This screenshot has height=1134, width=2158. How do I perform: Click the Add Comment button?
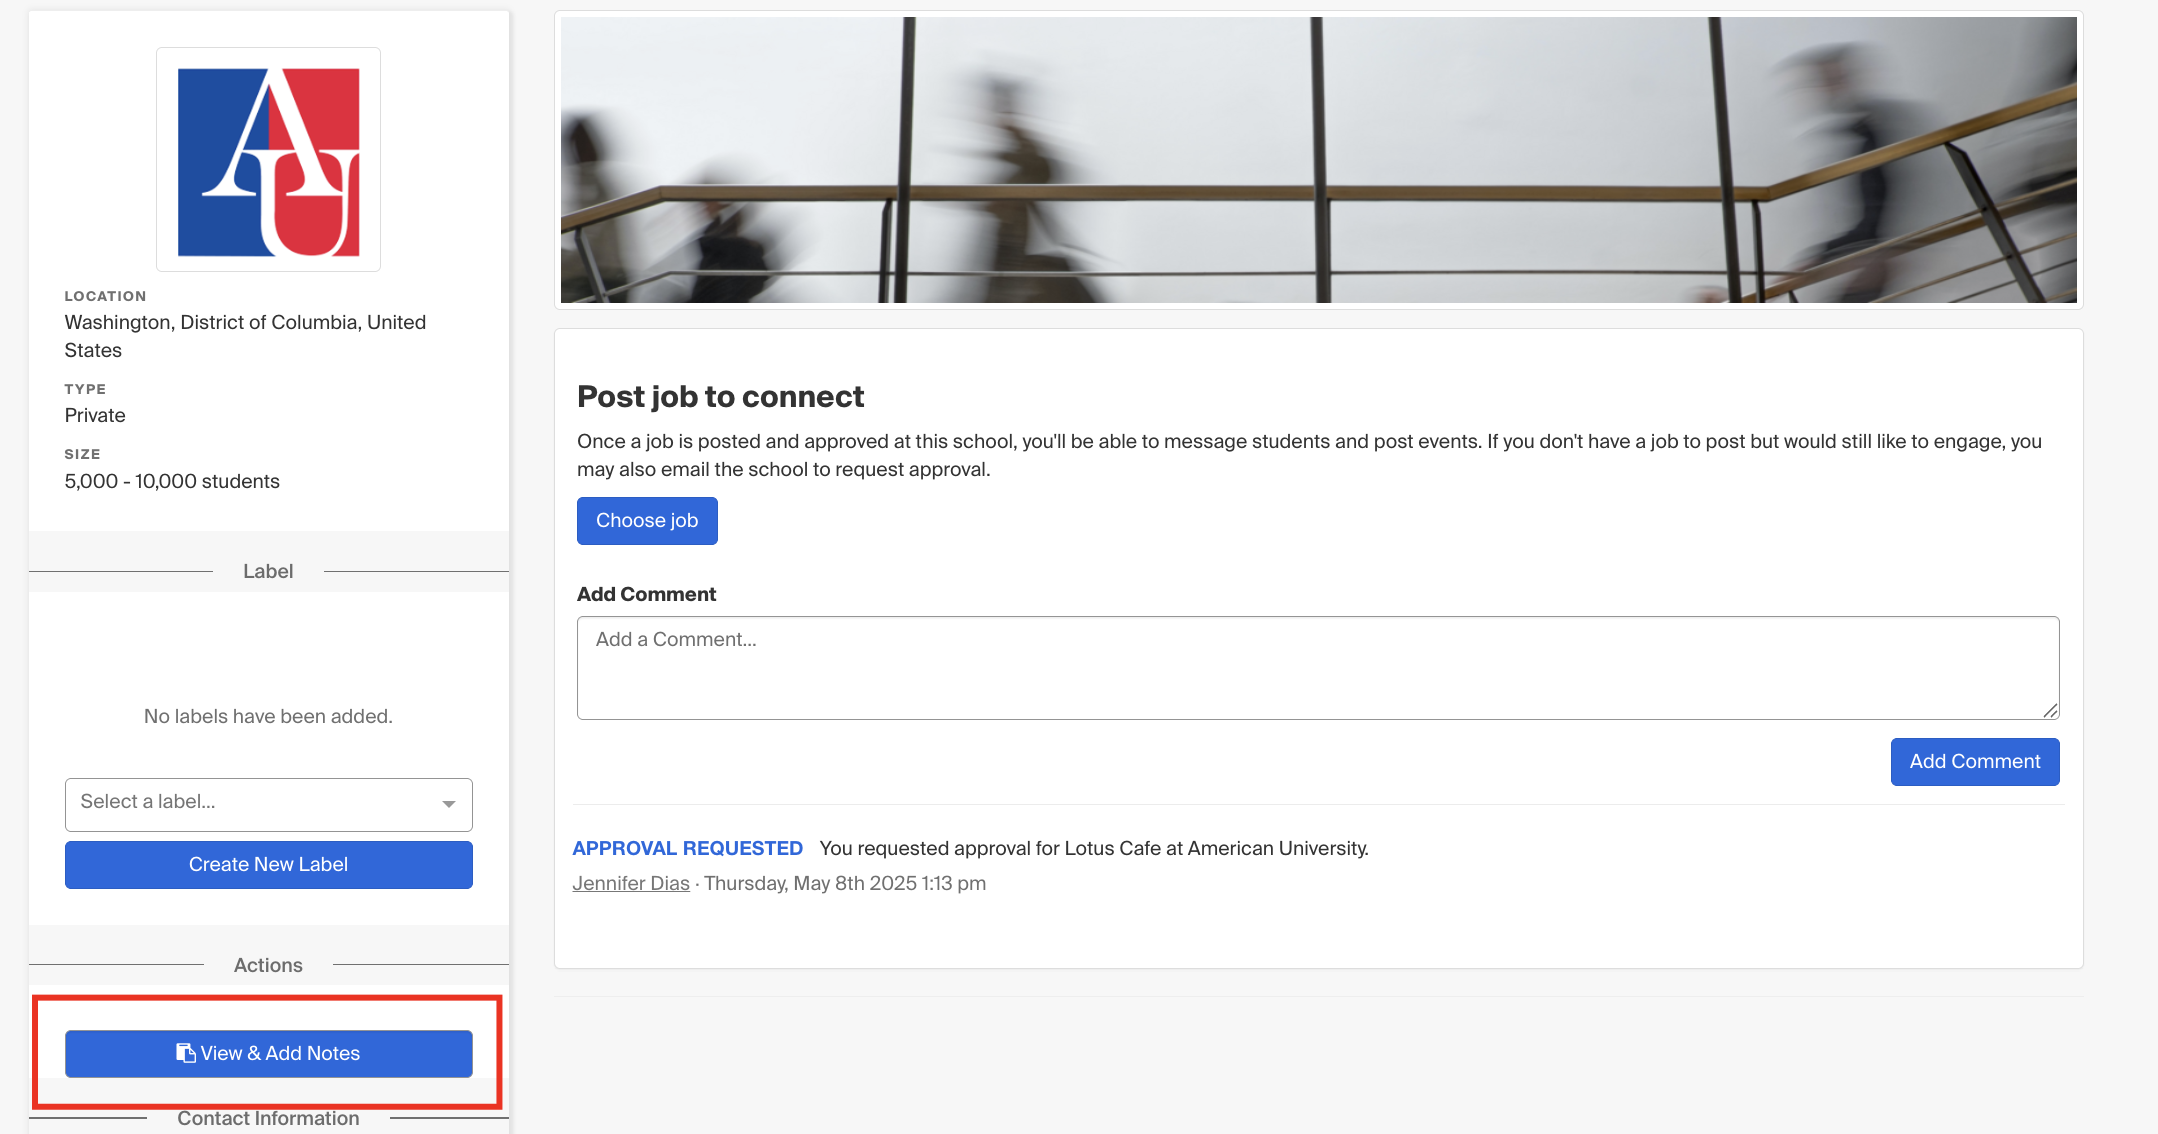click(1974, 761)
